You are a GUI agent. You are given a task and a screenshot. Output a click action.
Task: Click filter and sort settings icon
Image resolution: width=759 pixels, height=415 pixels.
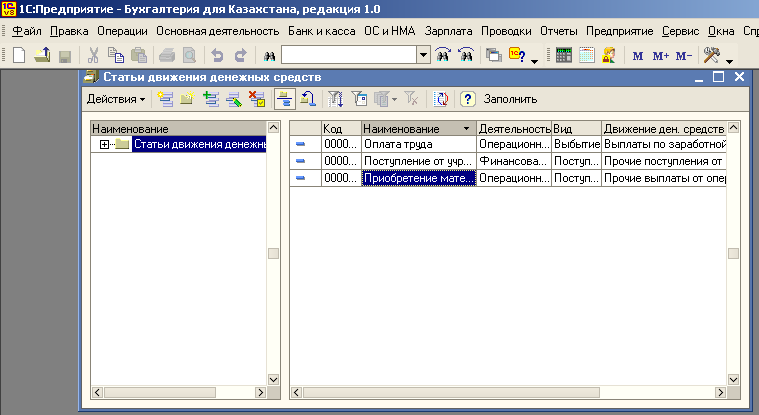335,99
